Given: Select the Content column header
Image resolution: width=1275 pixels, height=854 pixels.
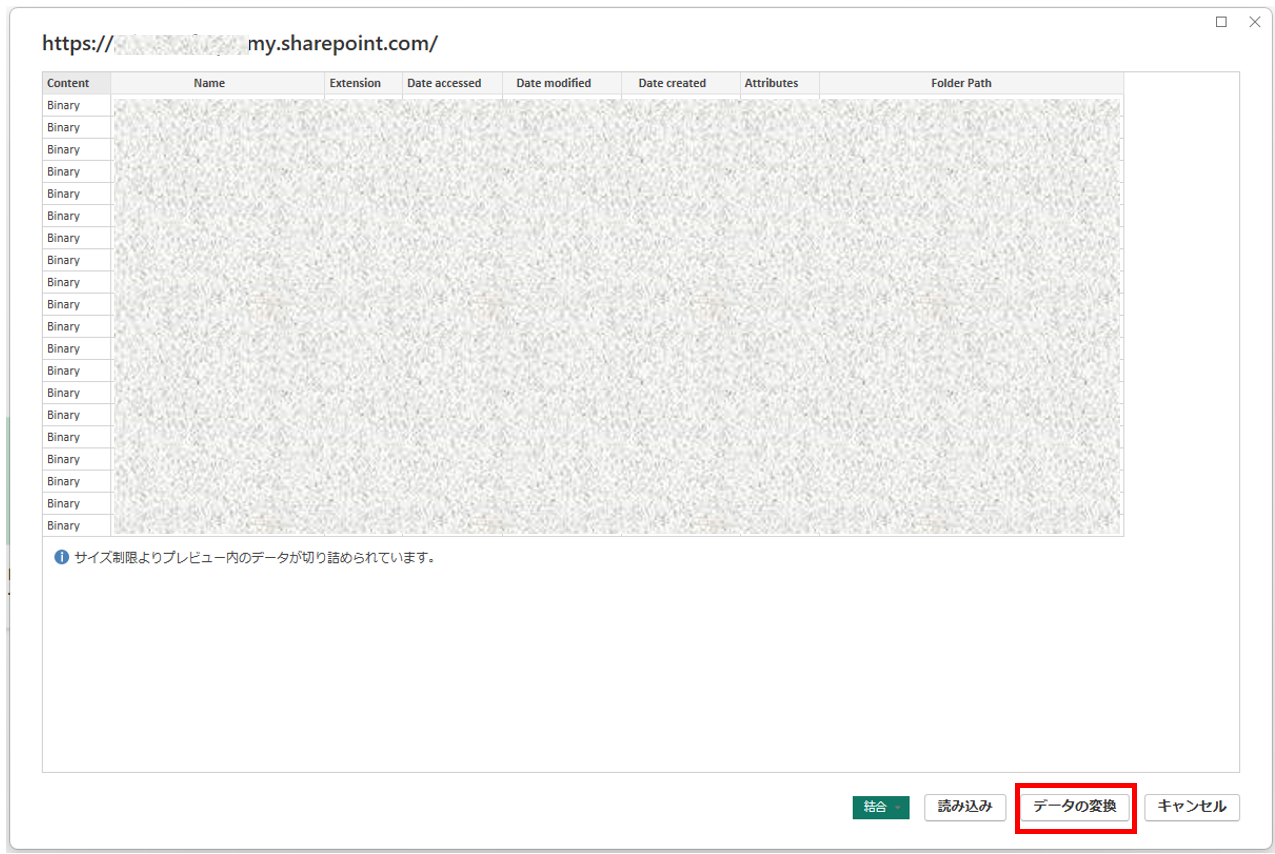Looking at the screenshot, I should (x=76, y=83).
